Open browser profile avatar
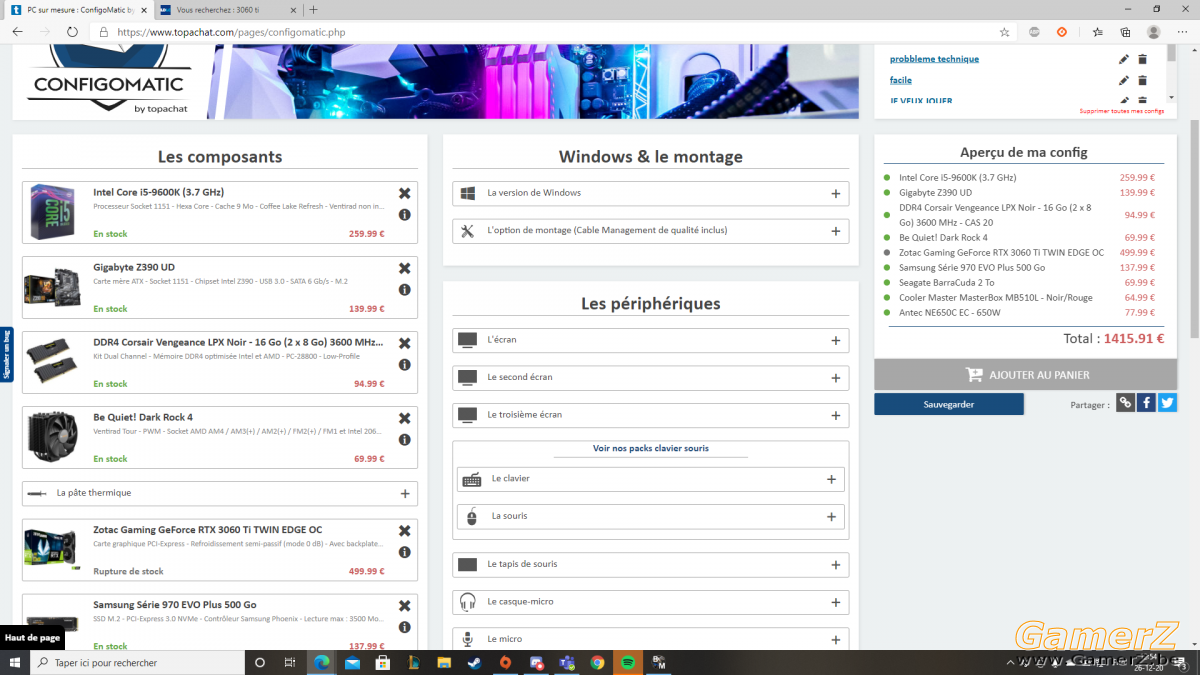 [1154, 32]
